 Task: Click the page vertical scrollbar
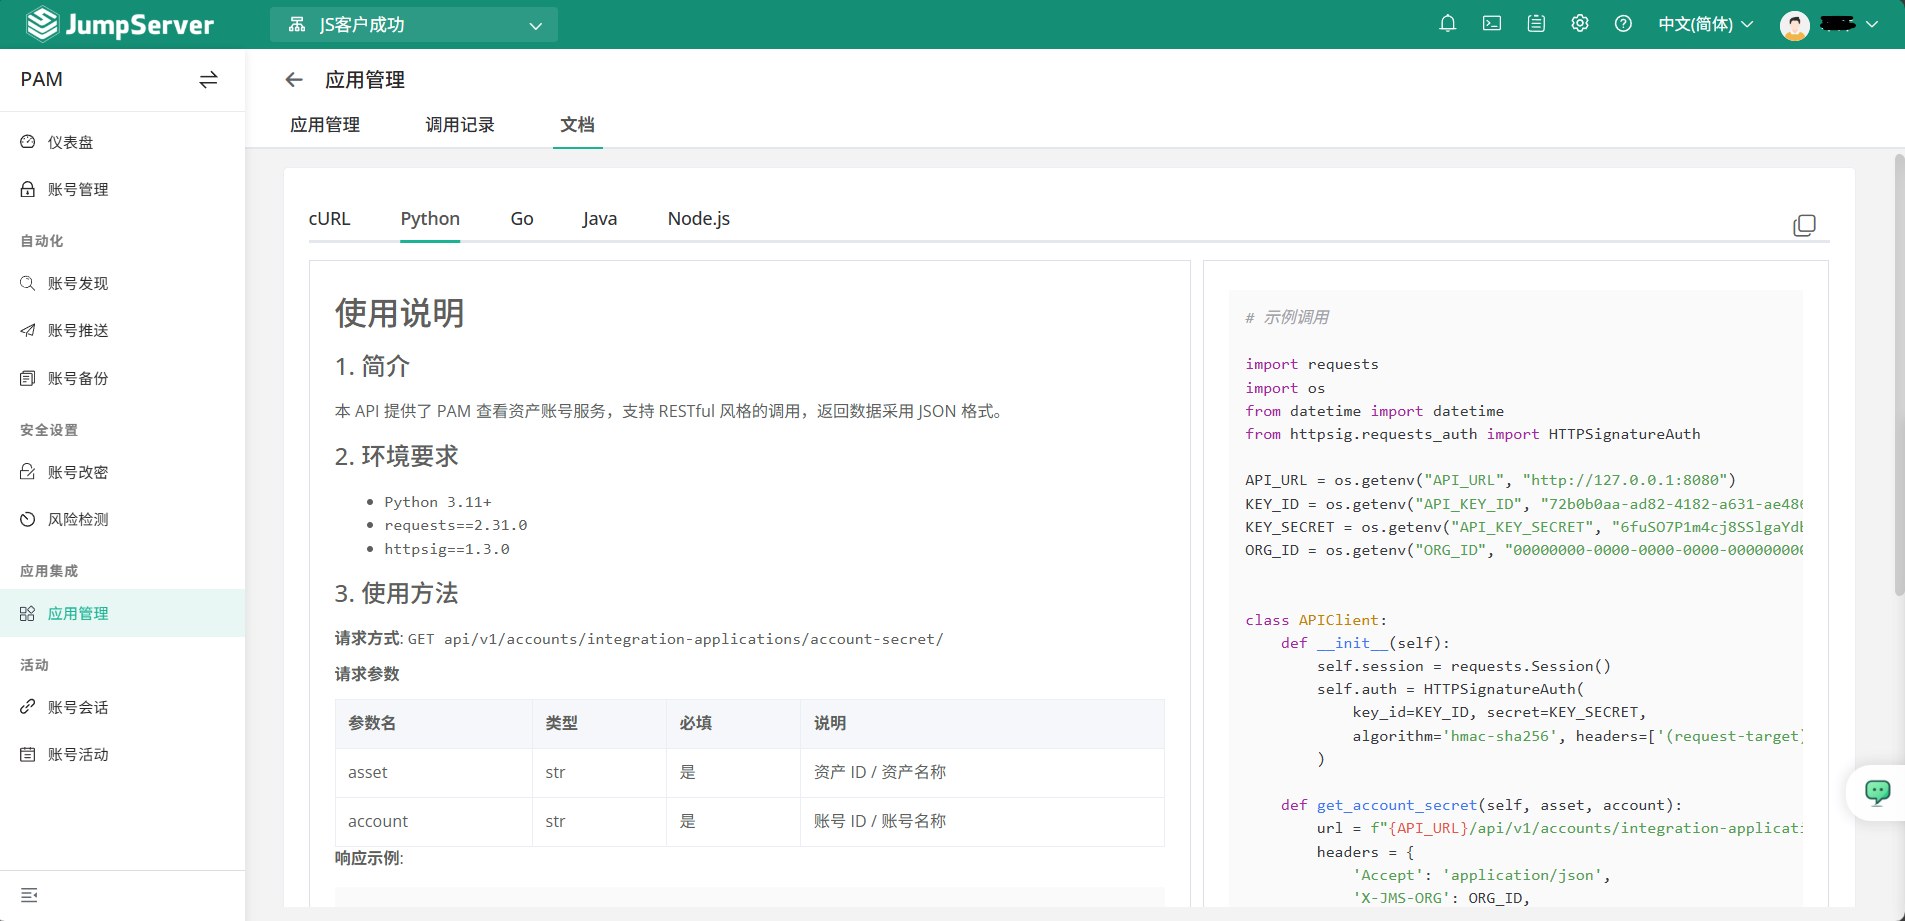(x=1899, y=375)
